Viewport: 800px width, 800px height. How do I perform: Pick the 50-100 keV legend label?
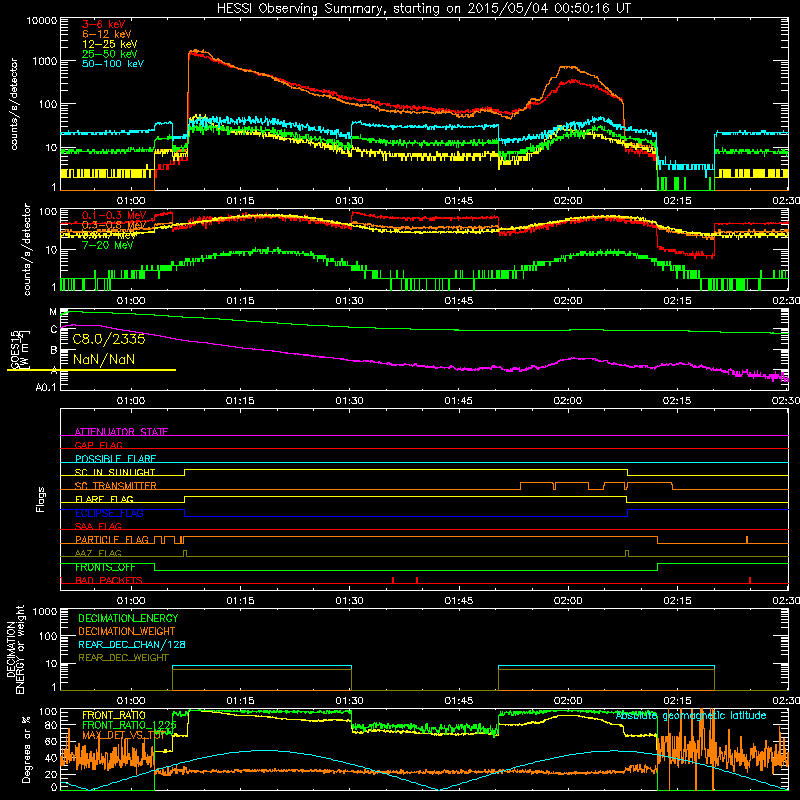[113, 64]
